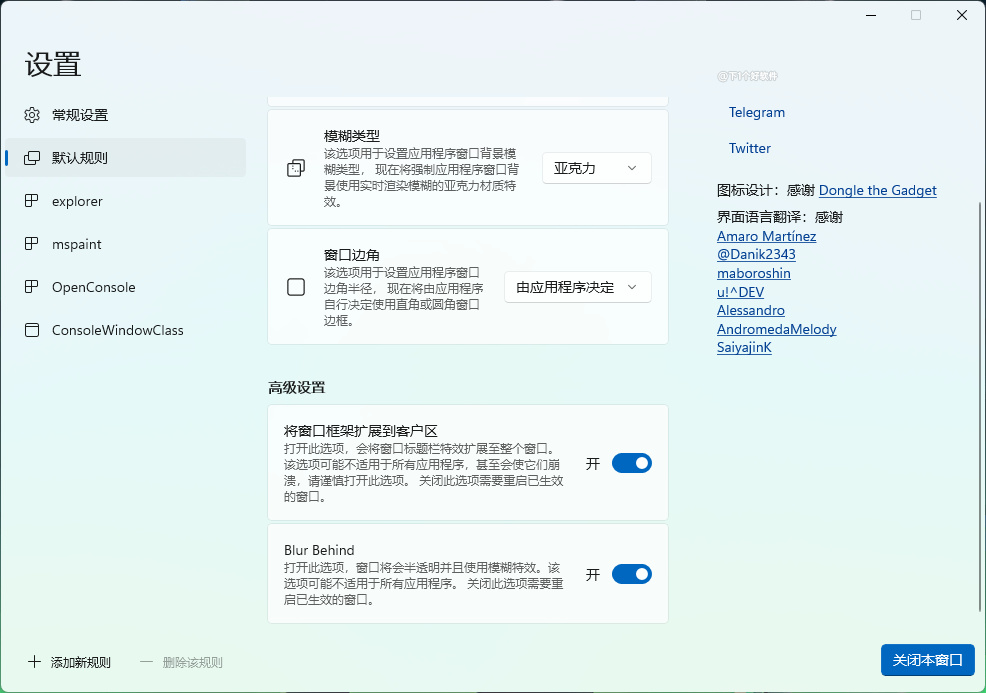Click the 模糊类型 blur type icon
Viewport: 986px width, 693px height.
pyautogui.click(x=296, y=168)
